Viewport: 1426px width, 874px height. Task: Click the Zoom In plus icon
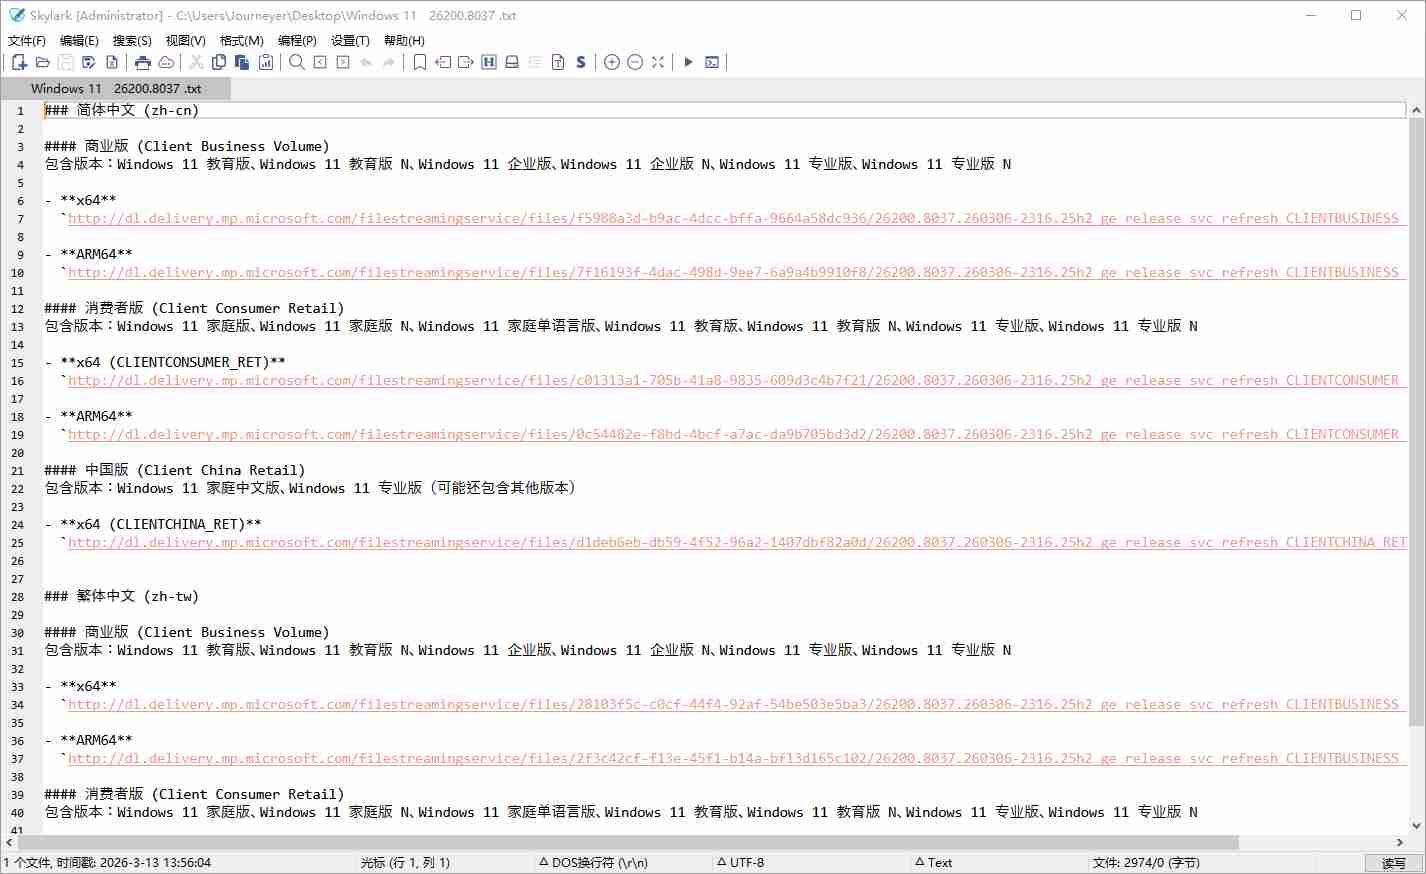coord(612,62)
